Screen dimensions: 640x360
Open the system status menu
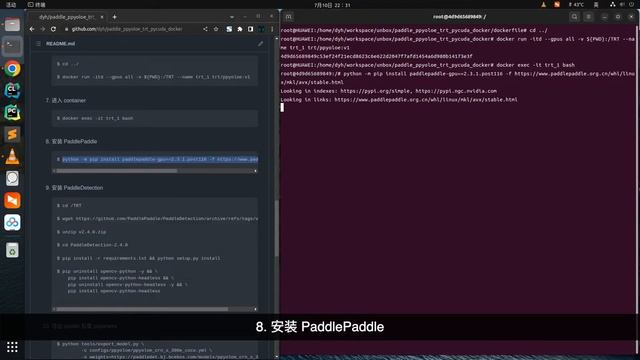tap(623, 4)
